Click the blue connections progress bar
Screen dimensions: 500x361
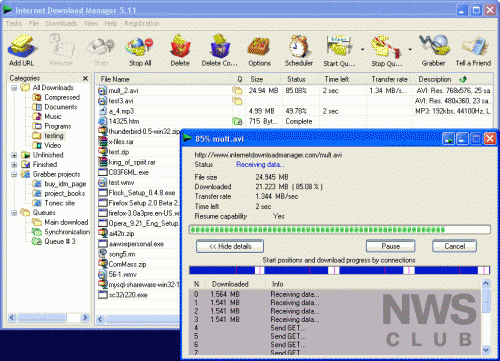[x=340, y=270]
